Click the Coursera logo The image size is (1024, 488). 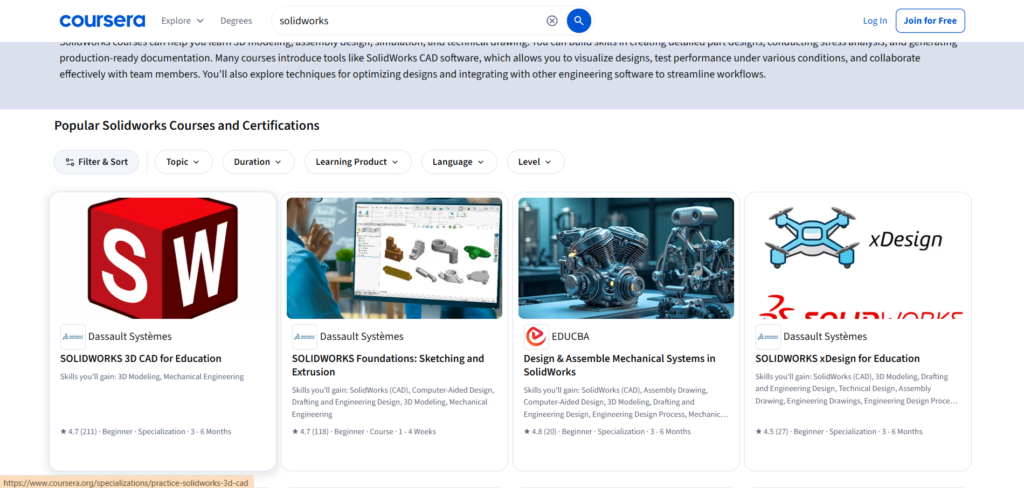[103, 20]
